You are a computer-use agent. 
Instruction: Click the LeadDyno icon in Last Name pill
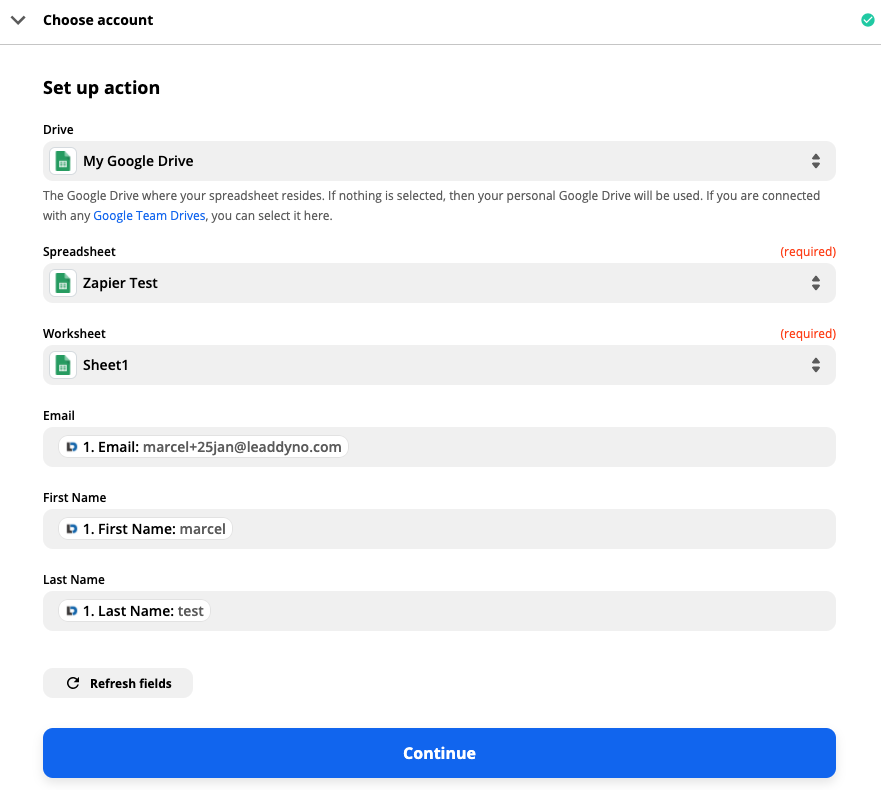(72, 611)
